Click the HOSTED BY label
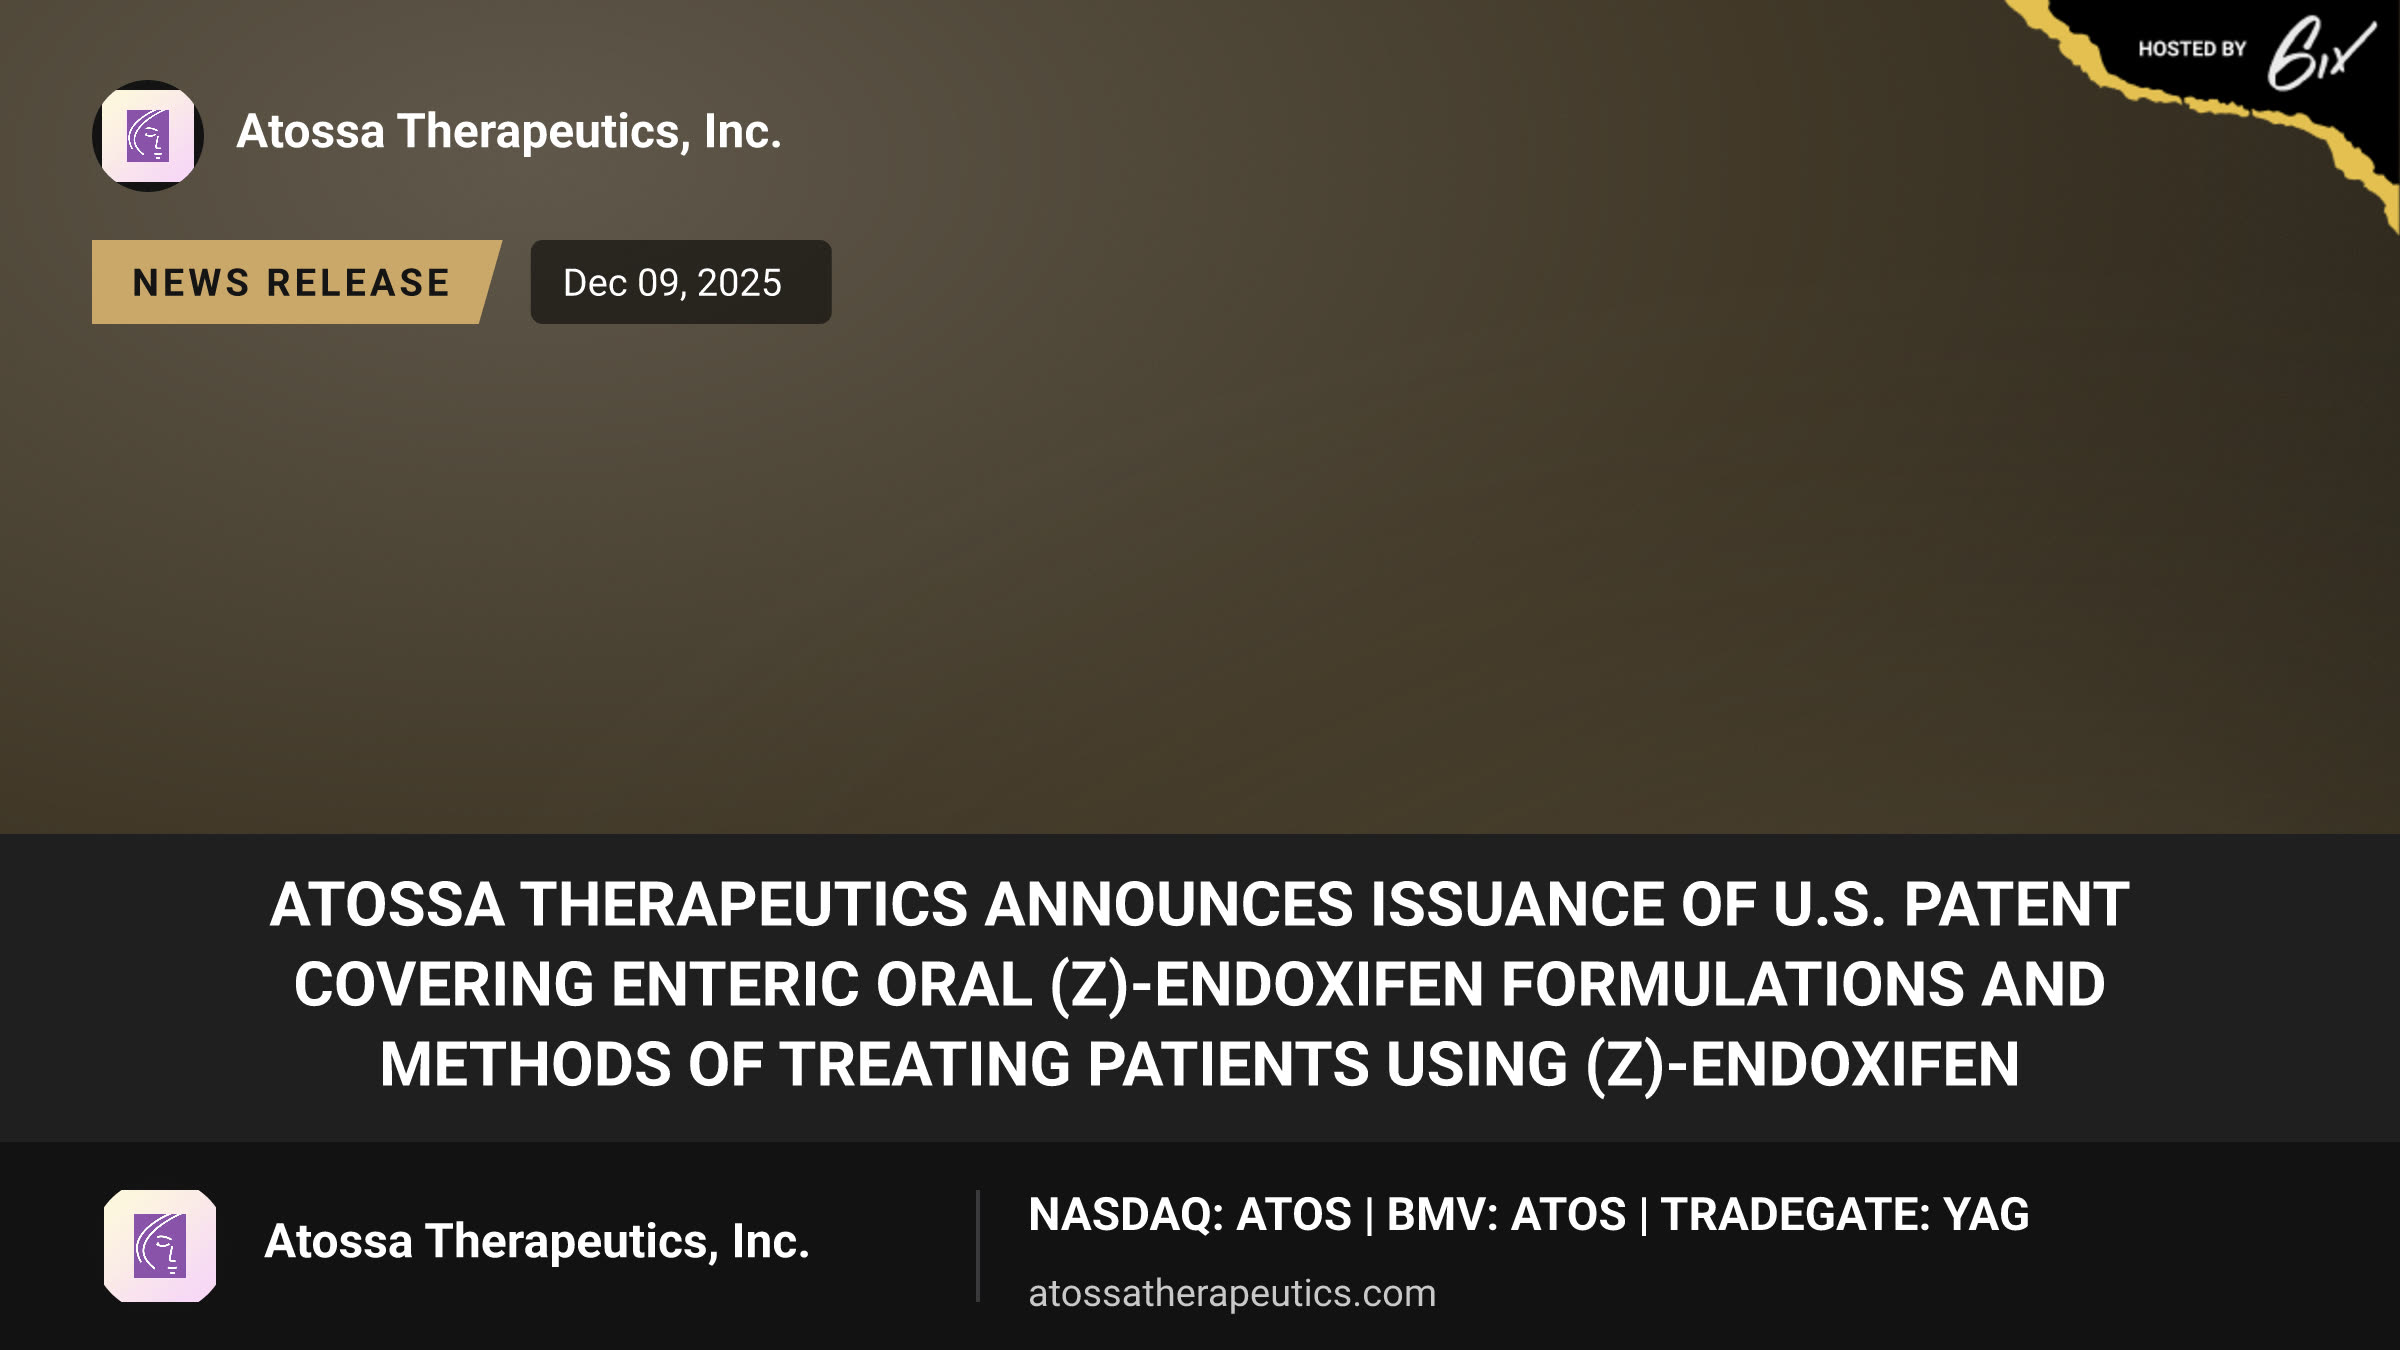This screenshot has width=2400, height=1350. tap(2192, 49)
